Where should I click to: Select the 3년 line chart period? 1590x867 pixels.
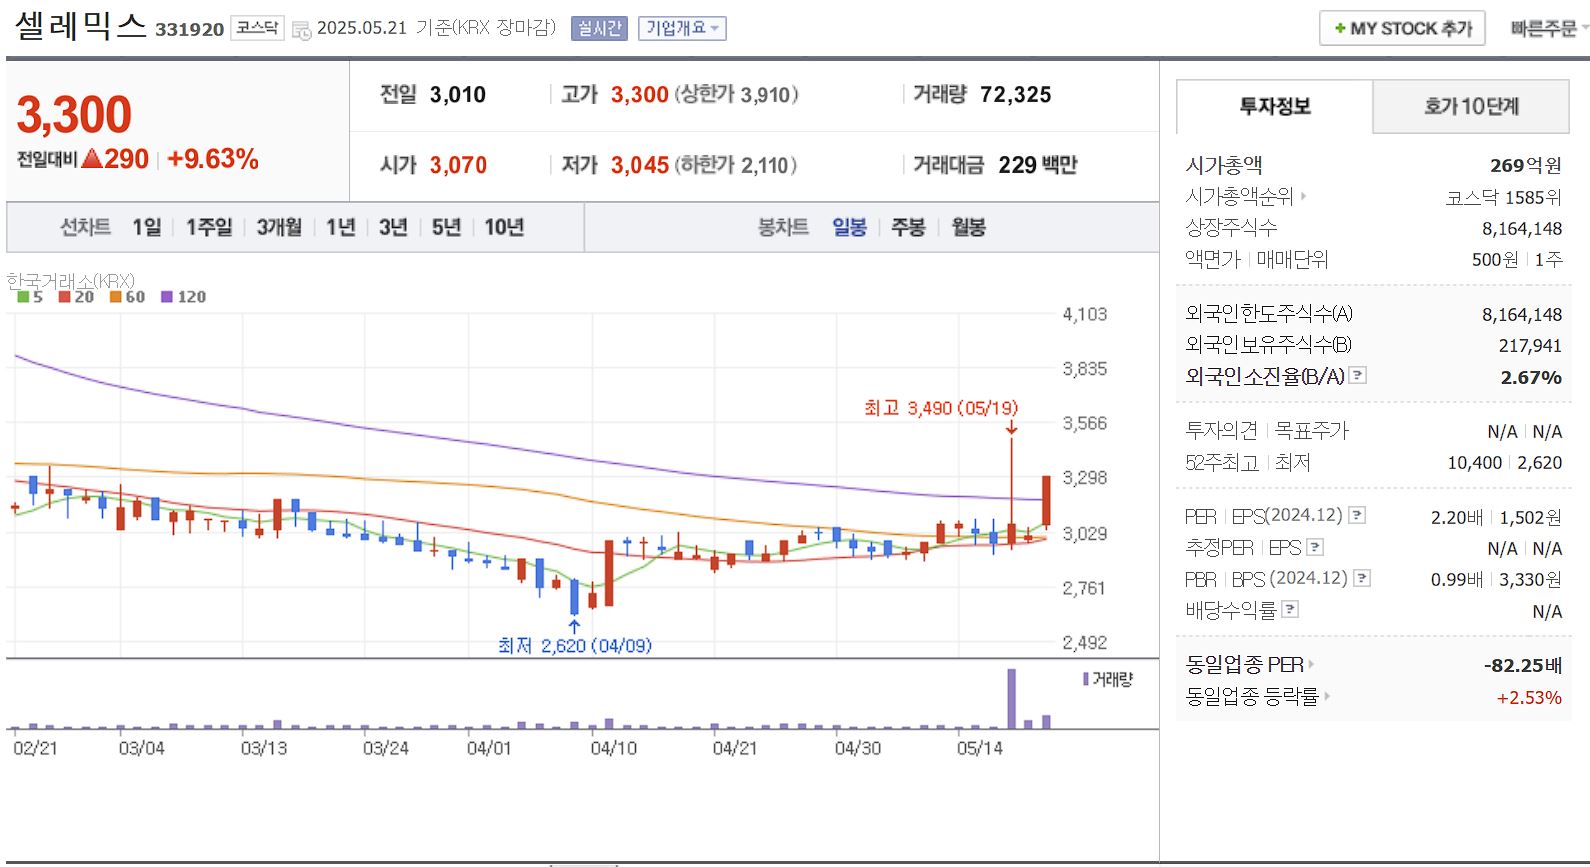pos(393,227)
